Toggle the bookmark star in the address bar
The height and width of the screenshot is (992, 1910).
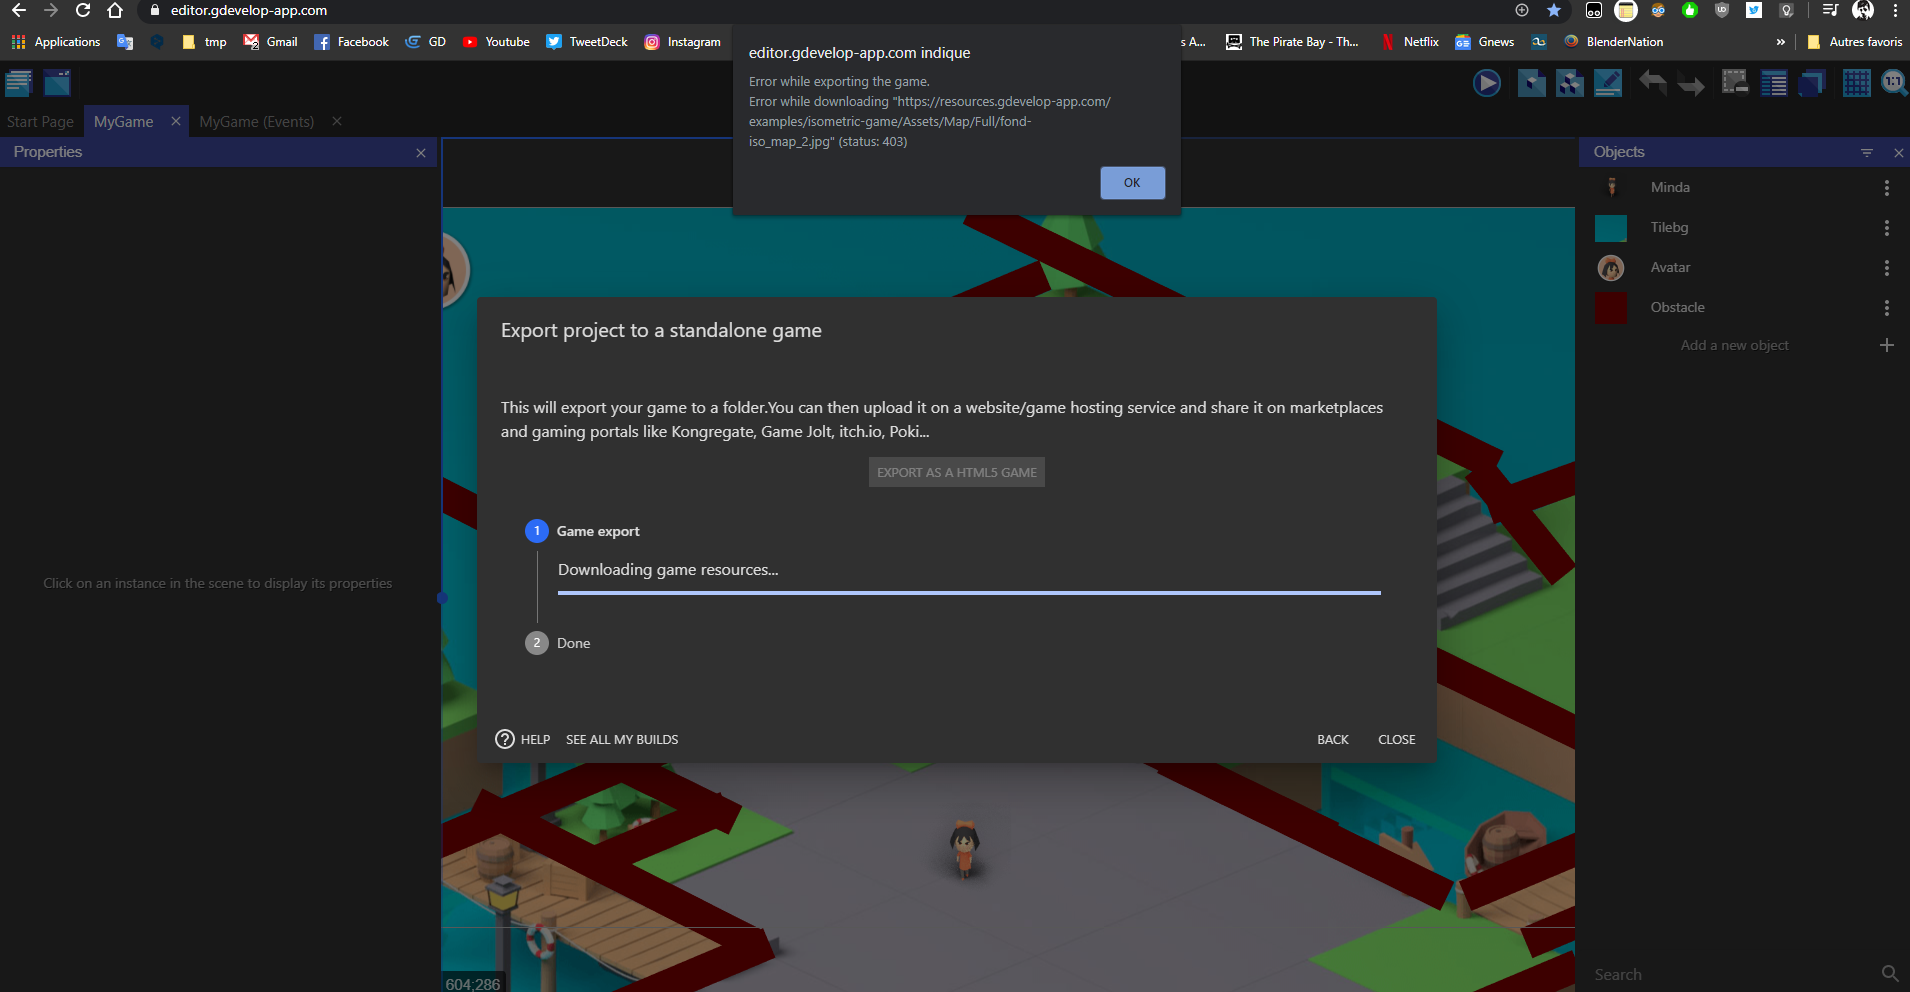pyautogui.click(x=1554, y=11)
